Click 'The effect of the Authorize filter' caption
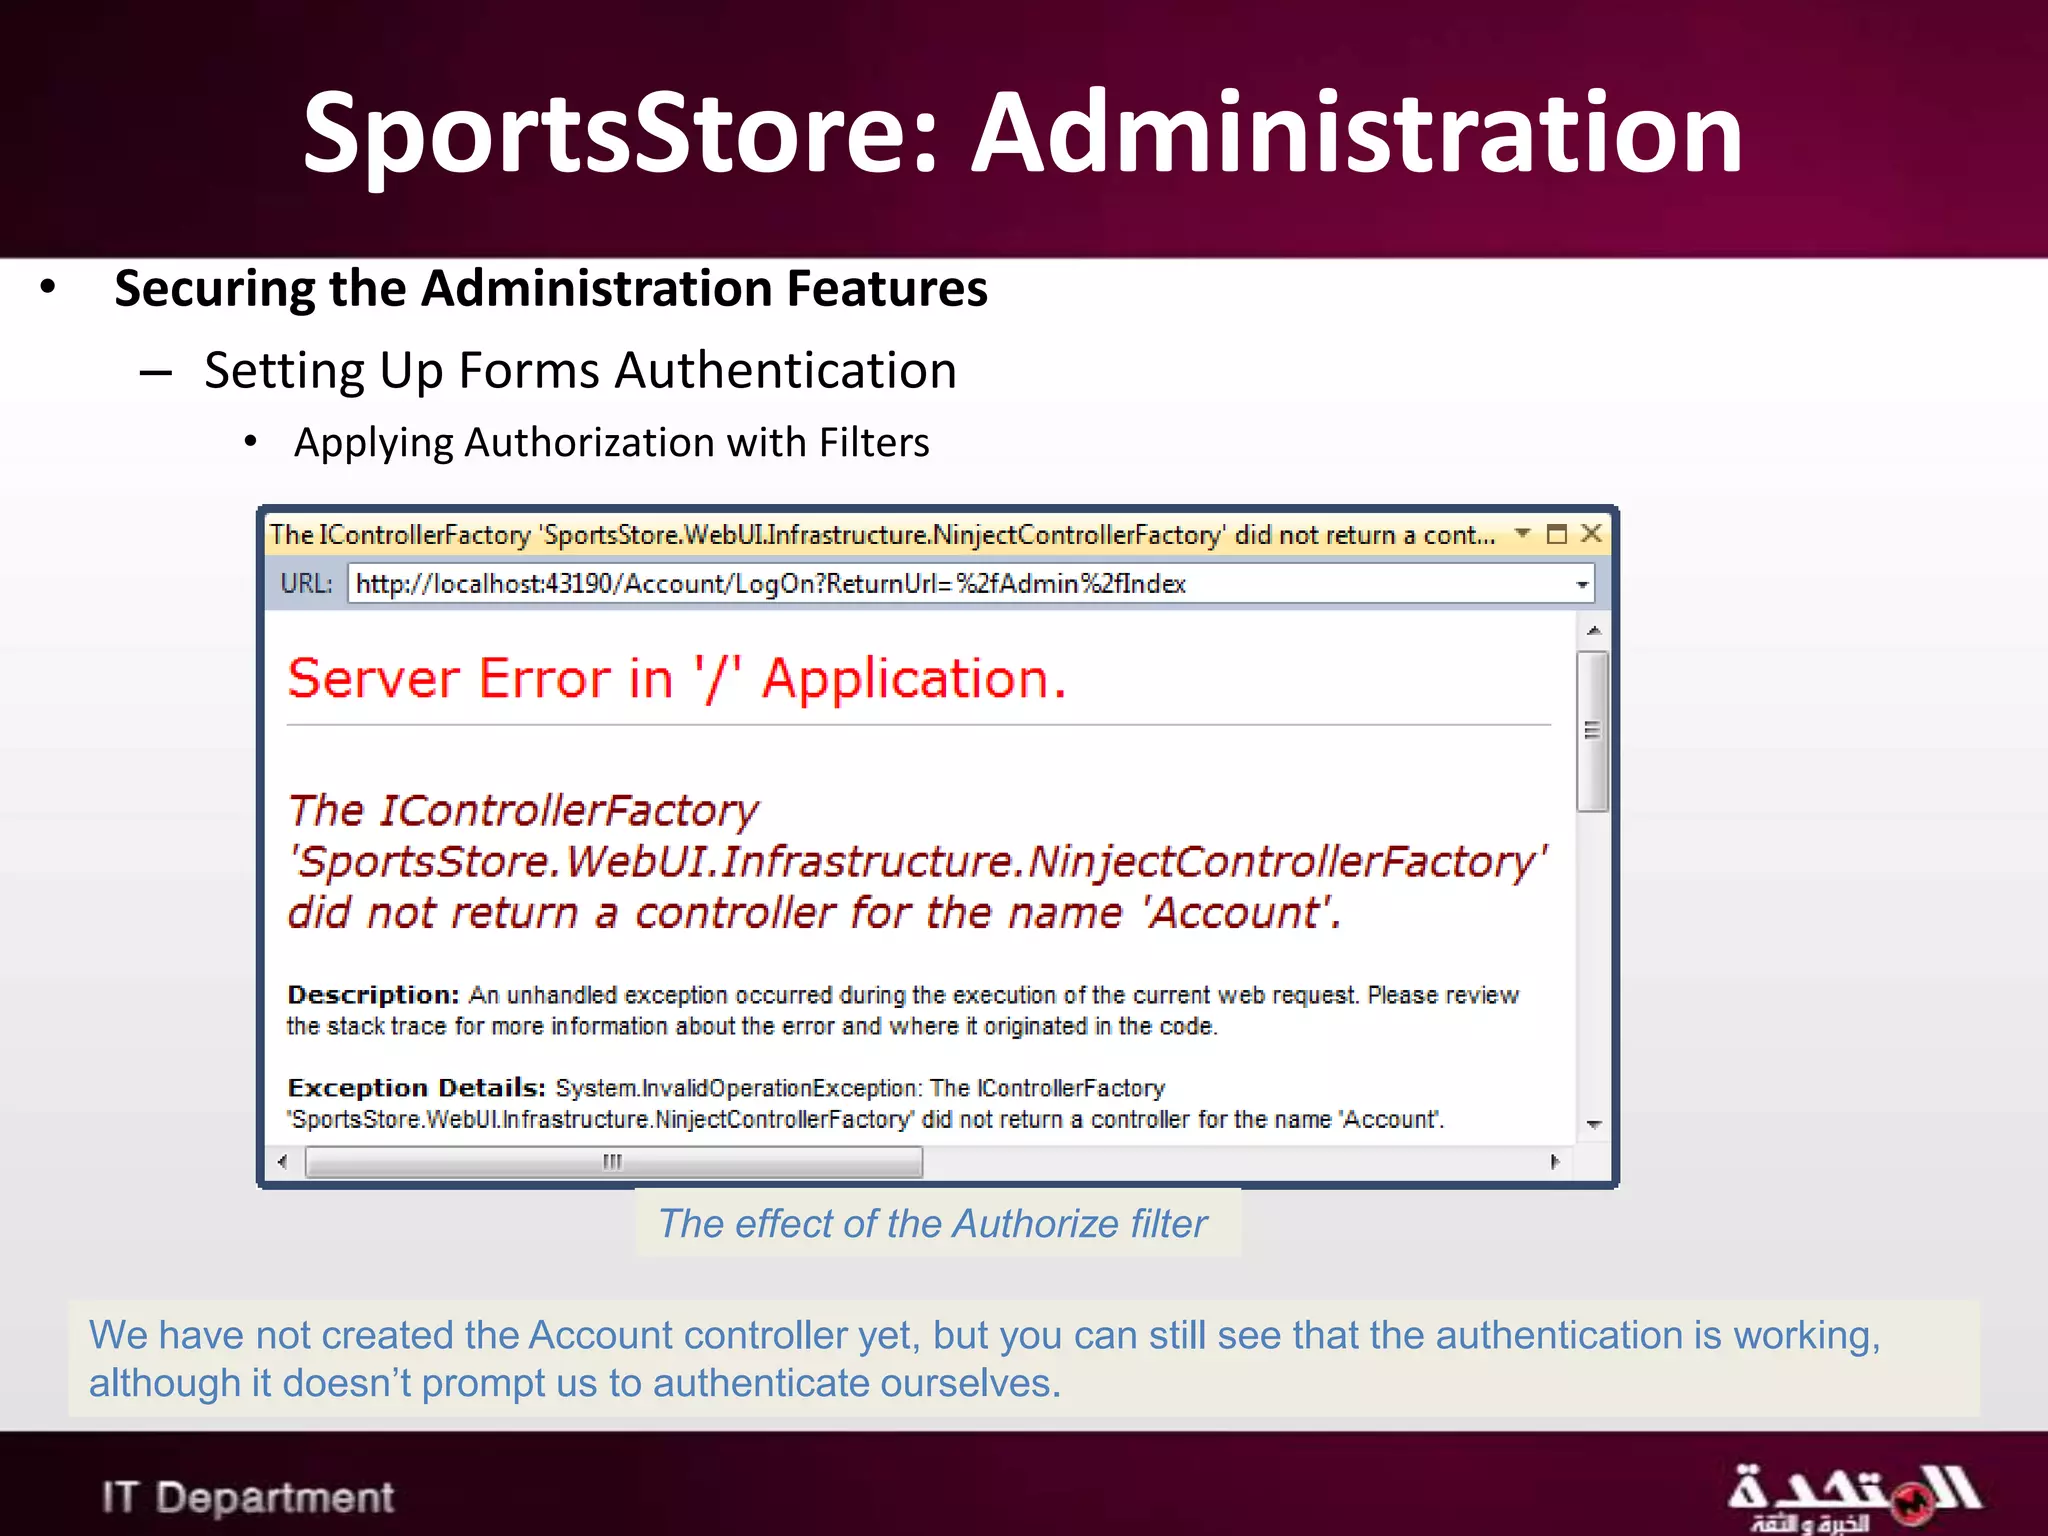This screenshot has height=1536, width=2048. pyautogui.click(x=932, y=1223)
